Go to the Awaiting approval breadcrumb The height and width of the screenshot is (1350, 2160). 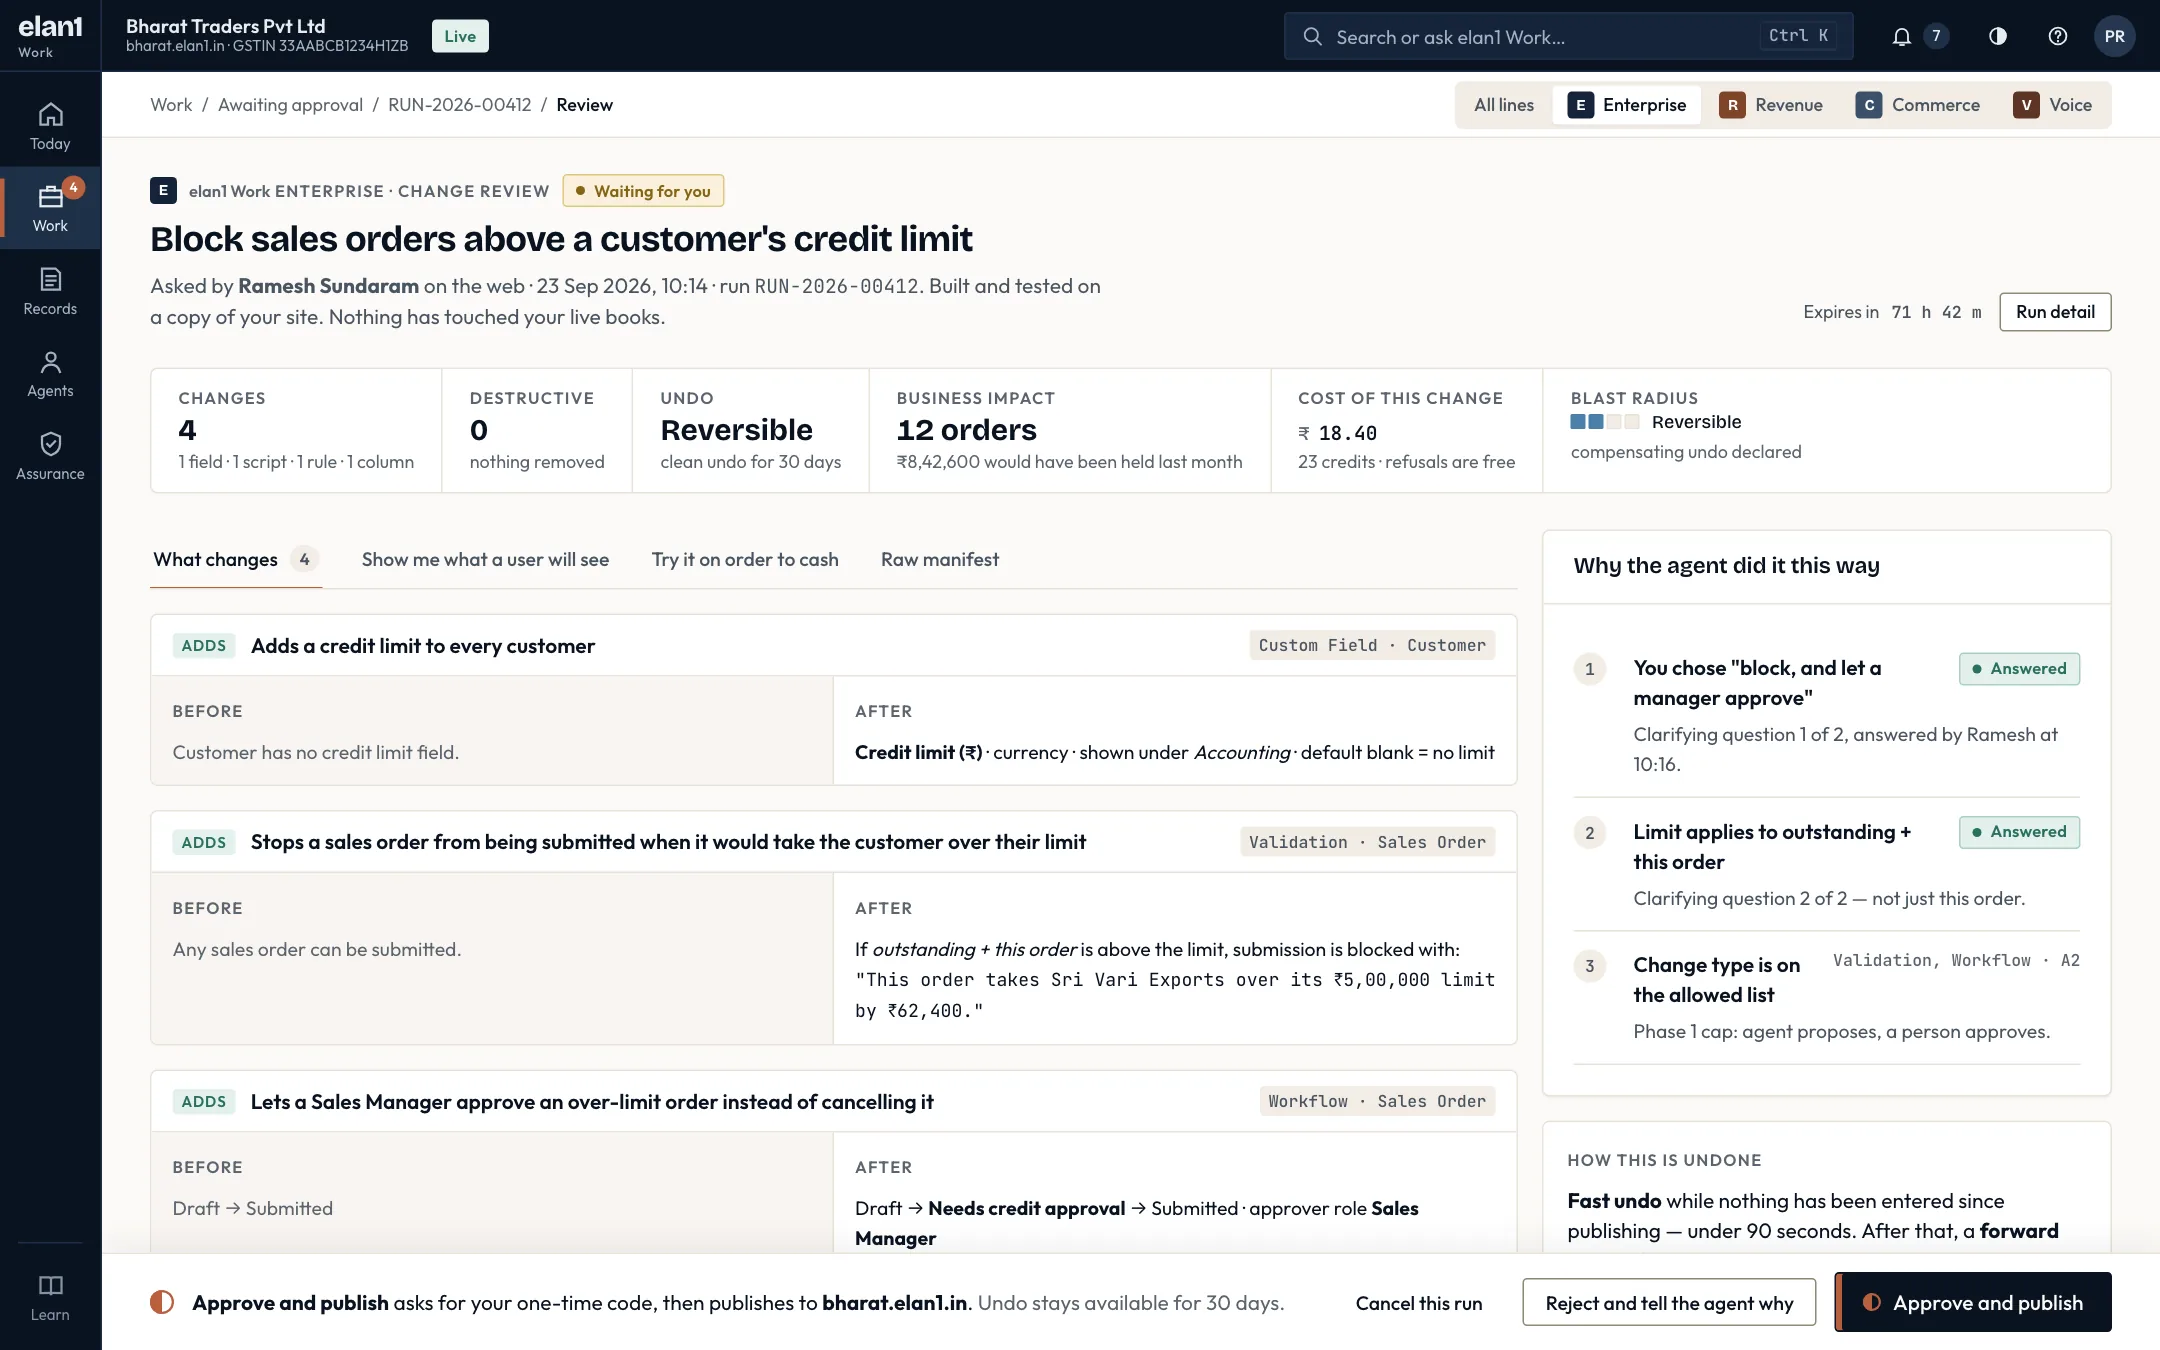290,105
